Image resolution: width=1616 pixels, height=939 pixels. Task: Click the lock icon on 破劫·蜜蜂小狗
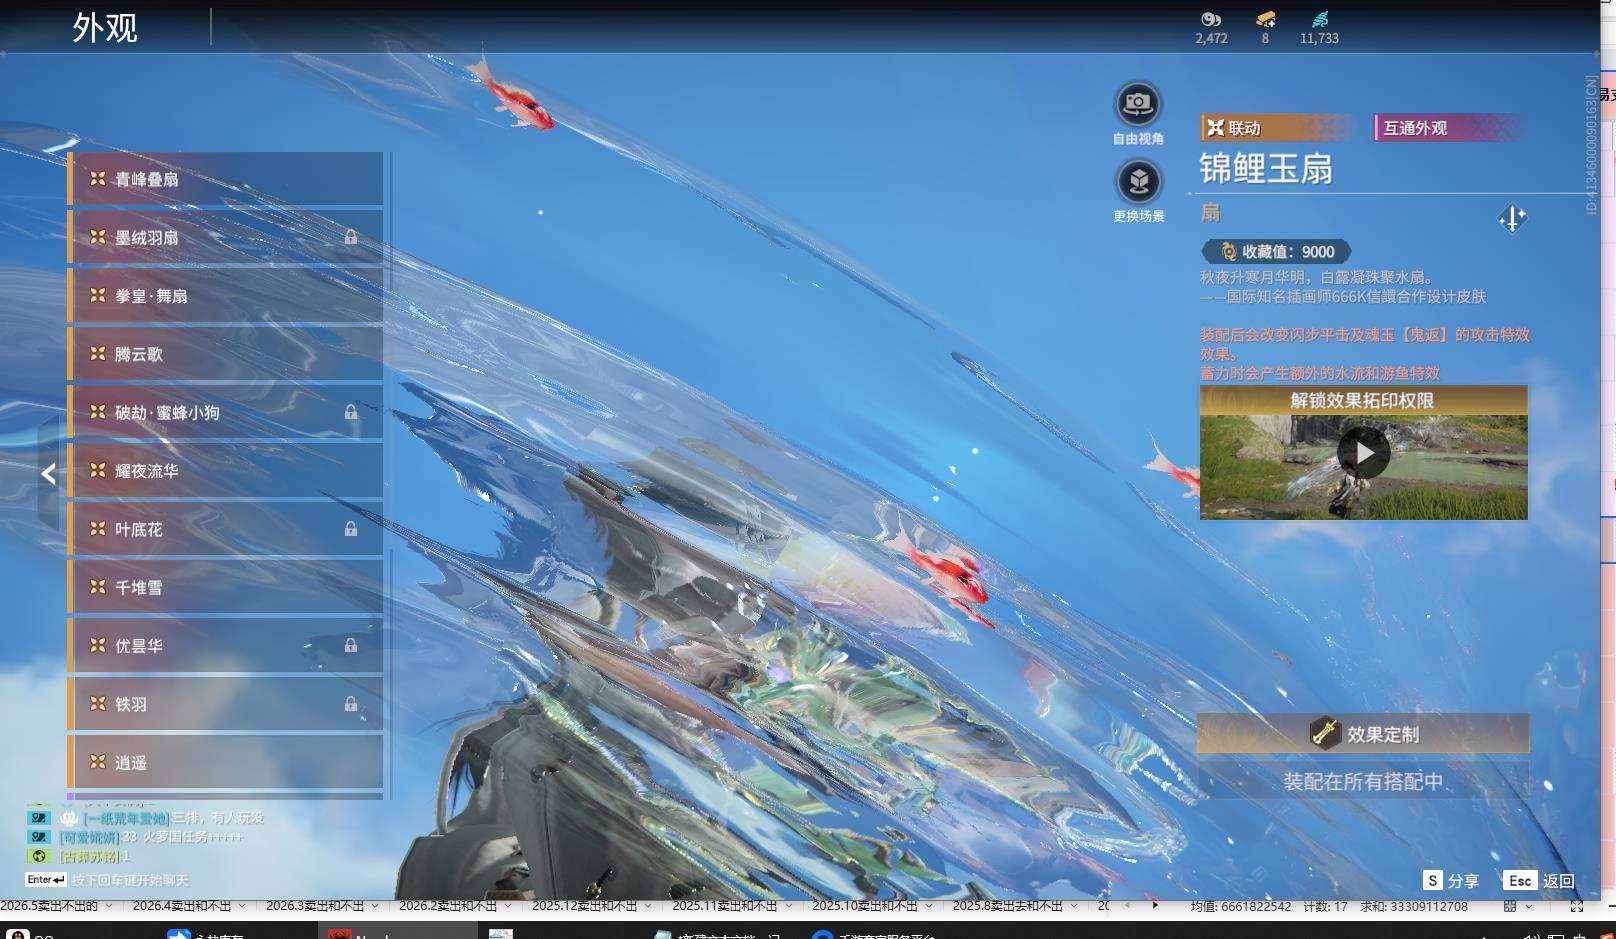click(351, 412)
